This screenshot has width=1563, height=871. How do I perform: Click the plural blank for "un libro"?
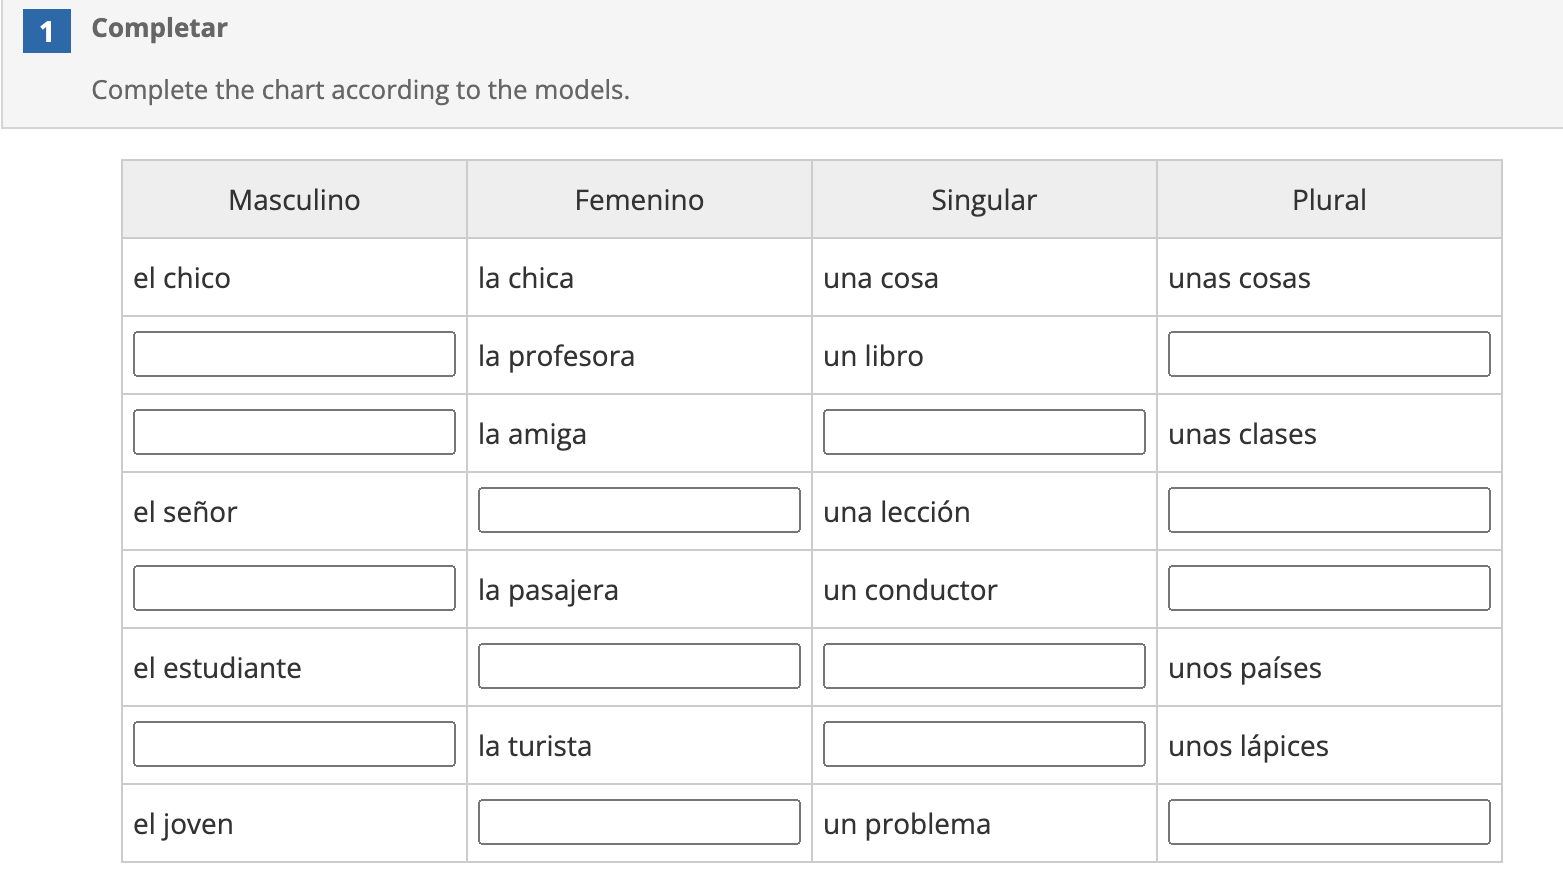[1328, 354]
